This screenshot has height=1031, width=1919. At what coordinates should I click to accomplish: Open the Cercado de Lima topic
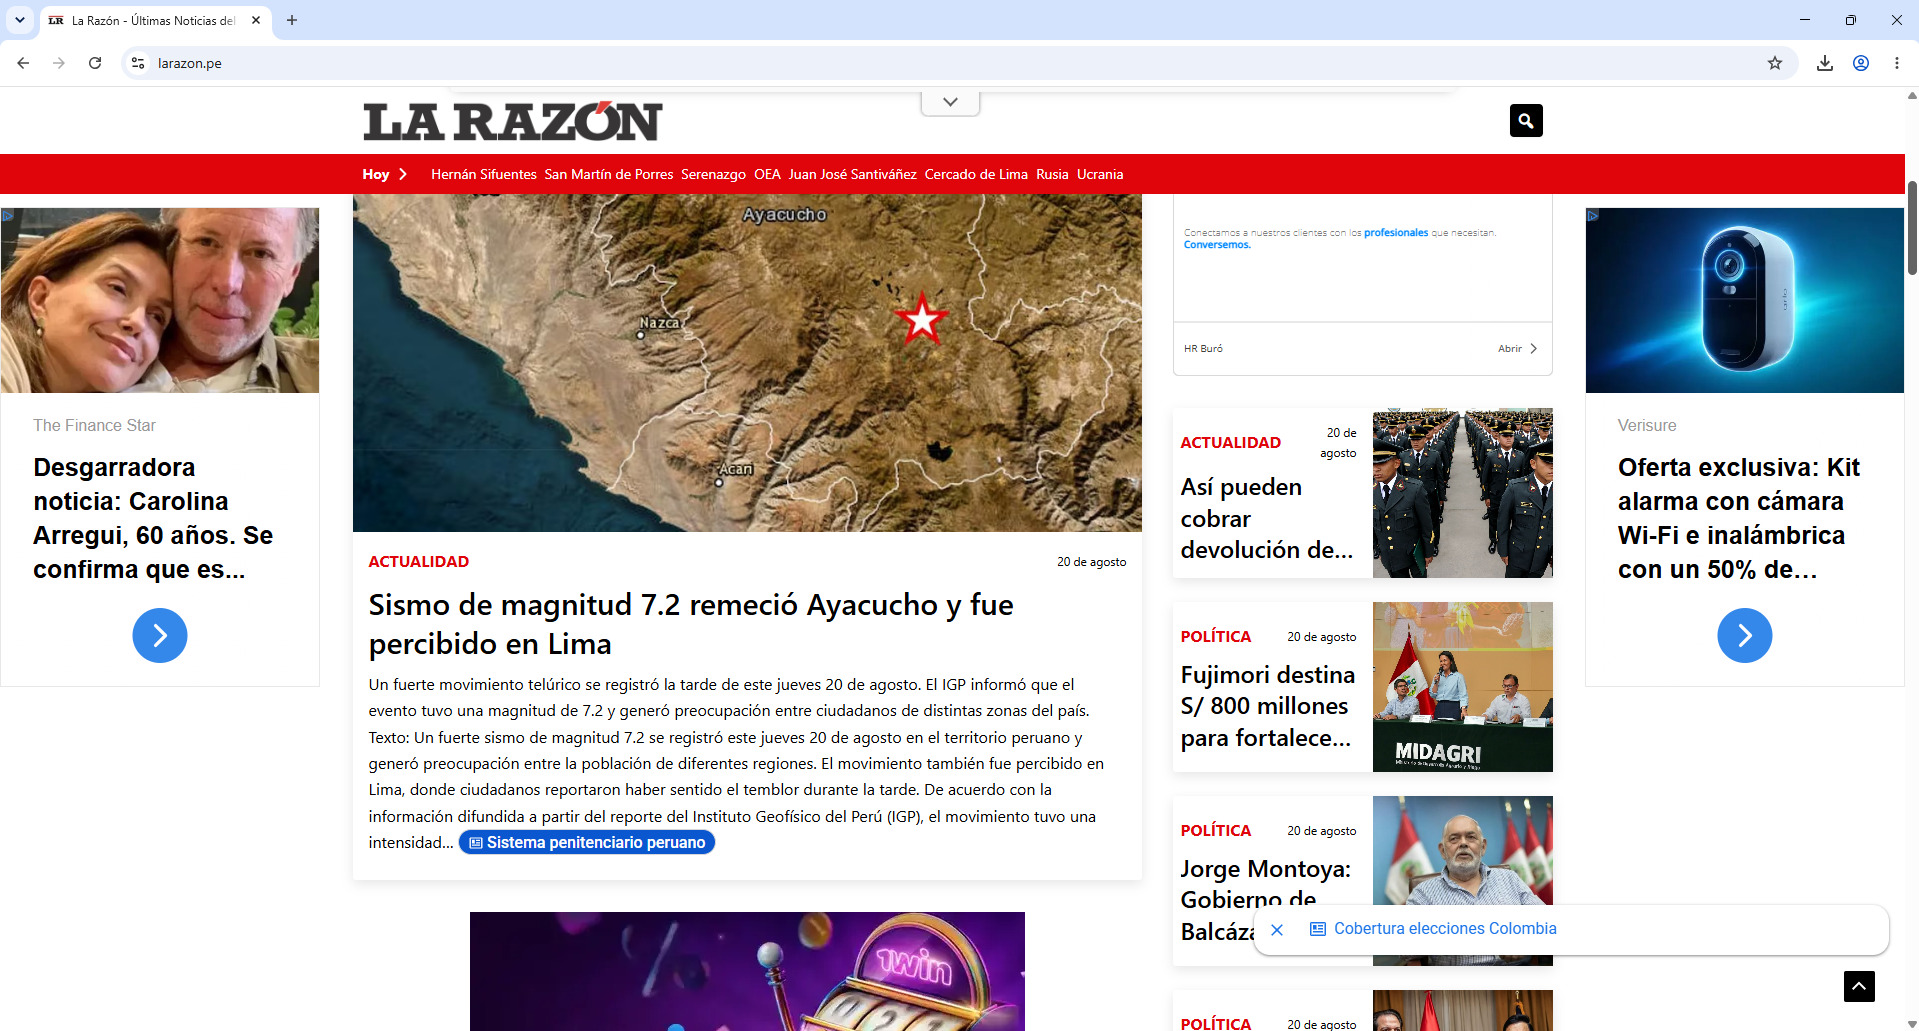(x=976, y=174)
